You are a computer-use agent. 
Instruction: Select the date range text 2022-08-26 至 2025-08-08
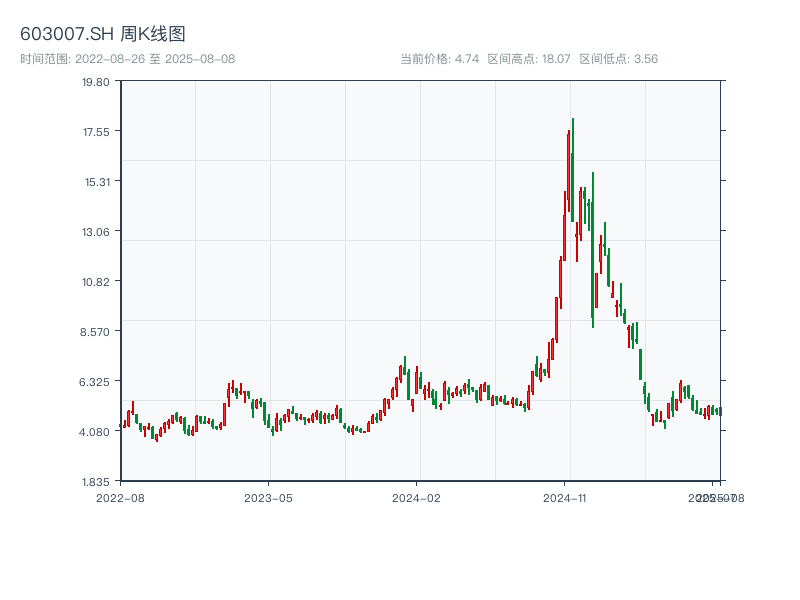coord(155,59)
